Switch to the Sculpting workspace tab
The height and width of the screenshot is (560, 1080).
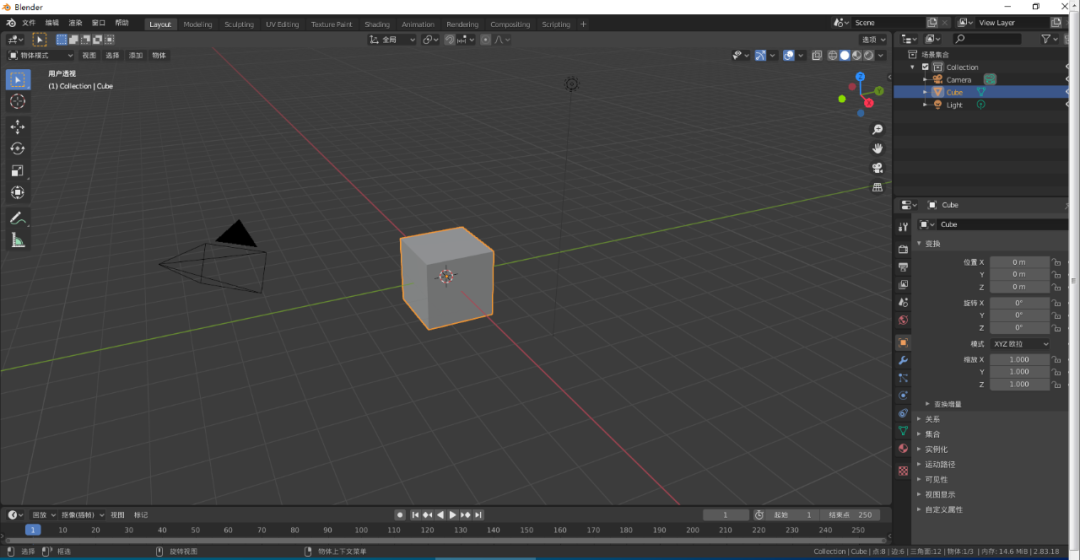point(239,24)
